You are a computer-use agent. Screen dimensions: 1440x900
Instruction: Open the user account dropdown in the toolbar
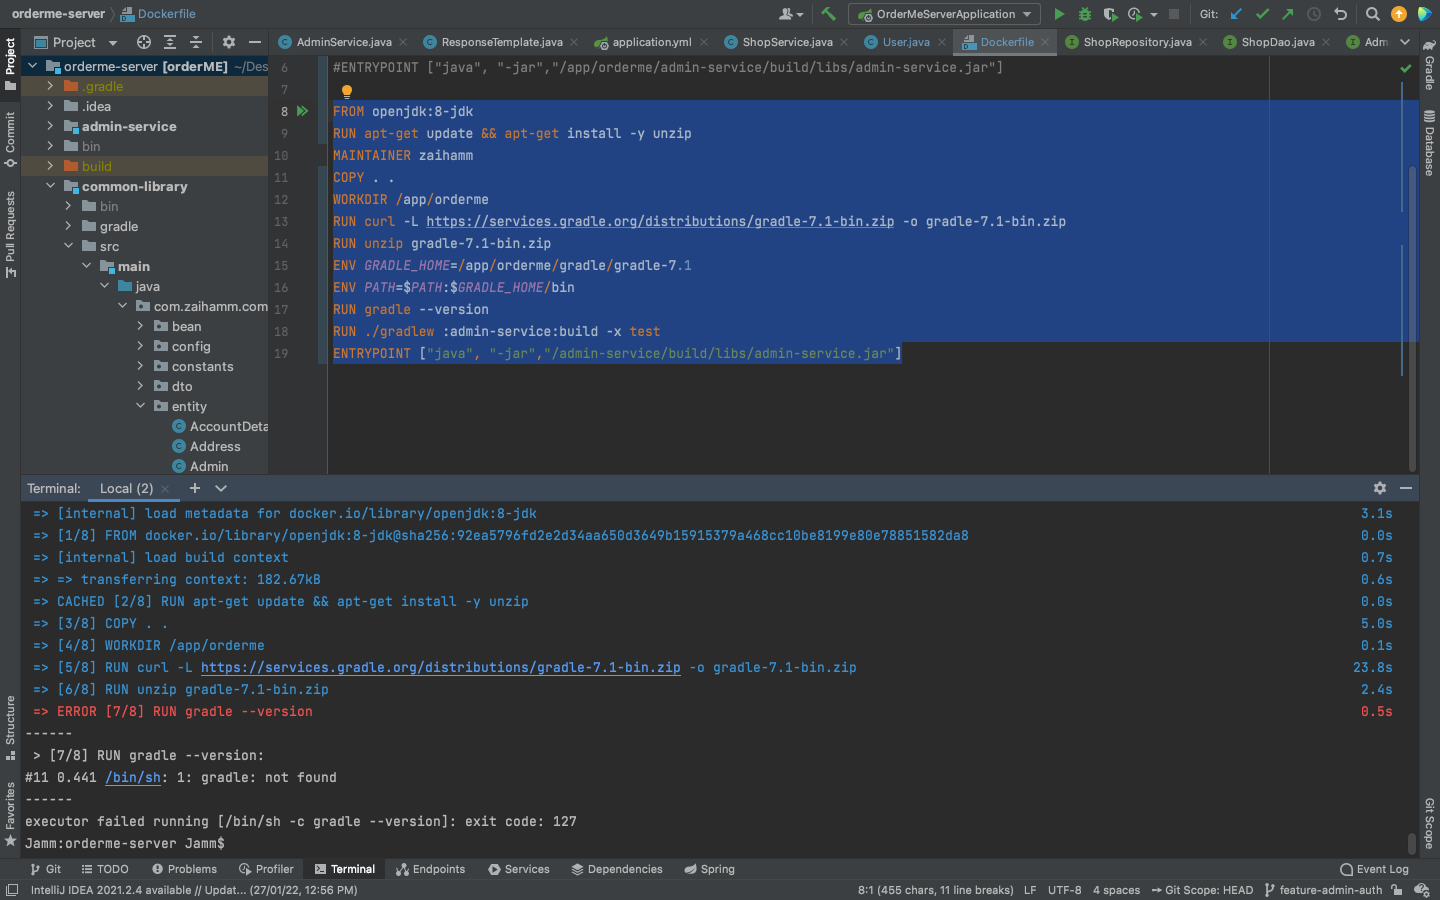[x=791, y=14]
